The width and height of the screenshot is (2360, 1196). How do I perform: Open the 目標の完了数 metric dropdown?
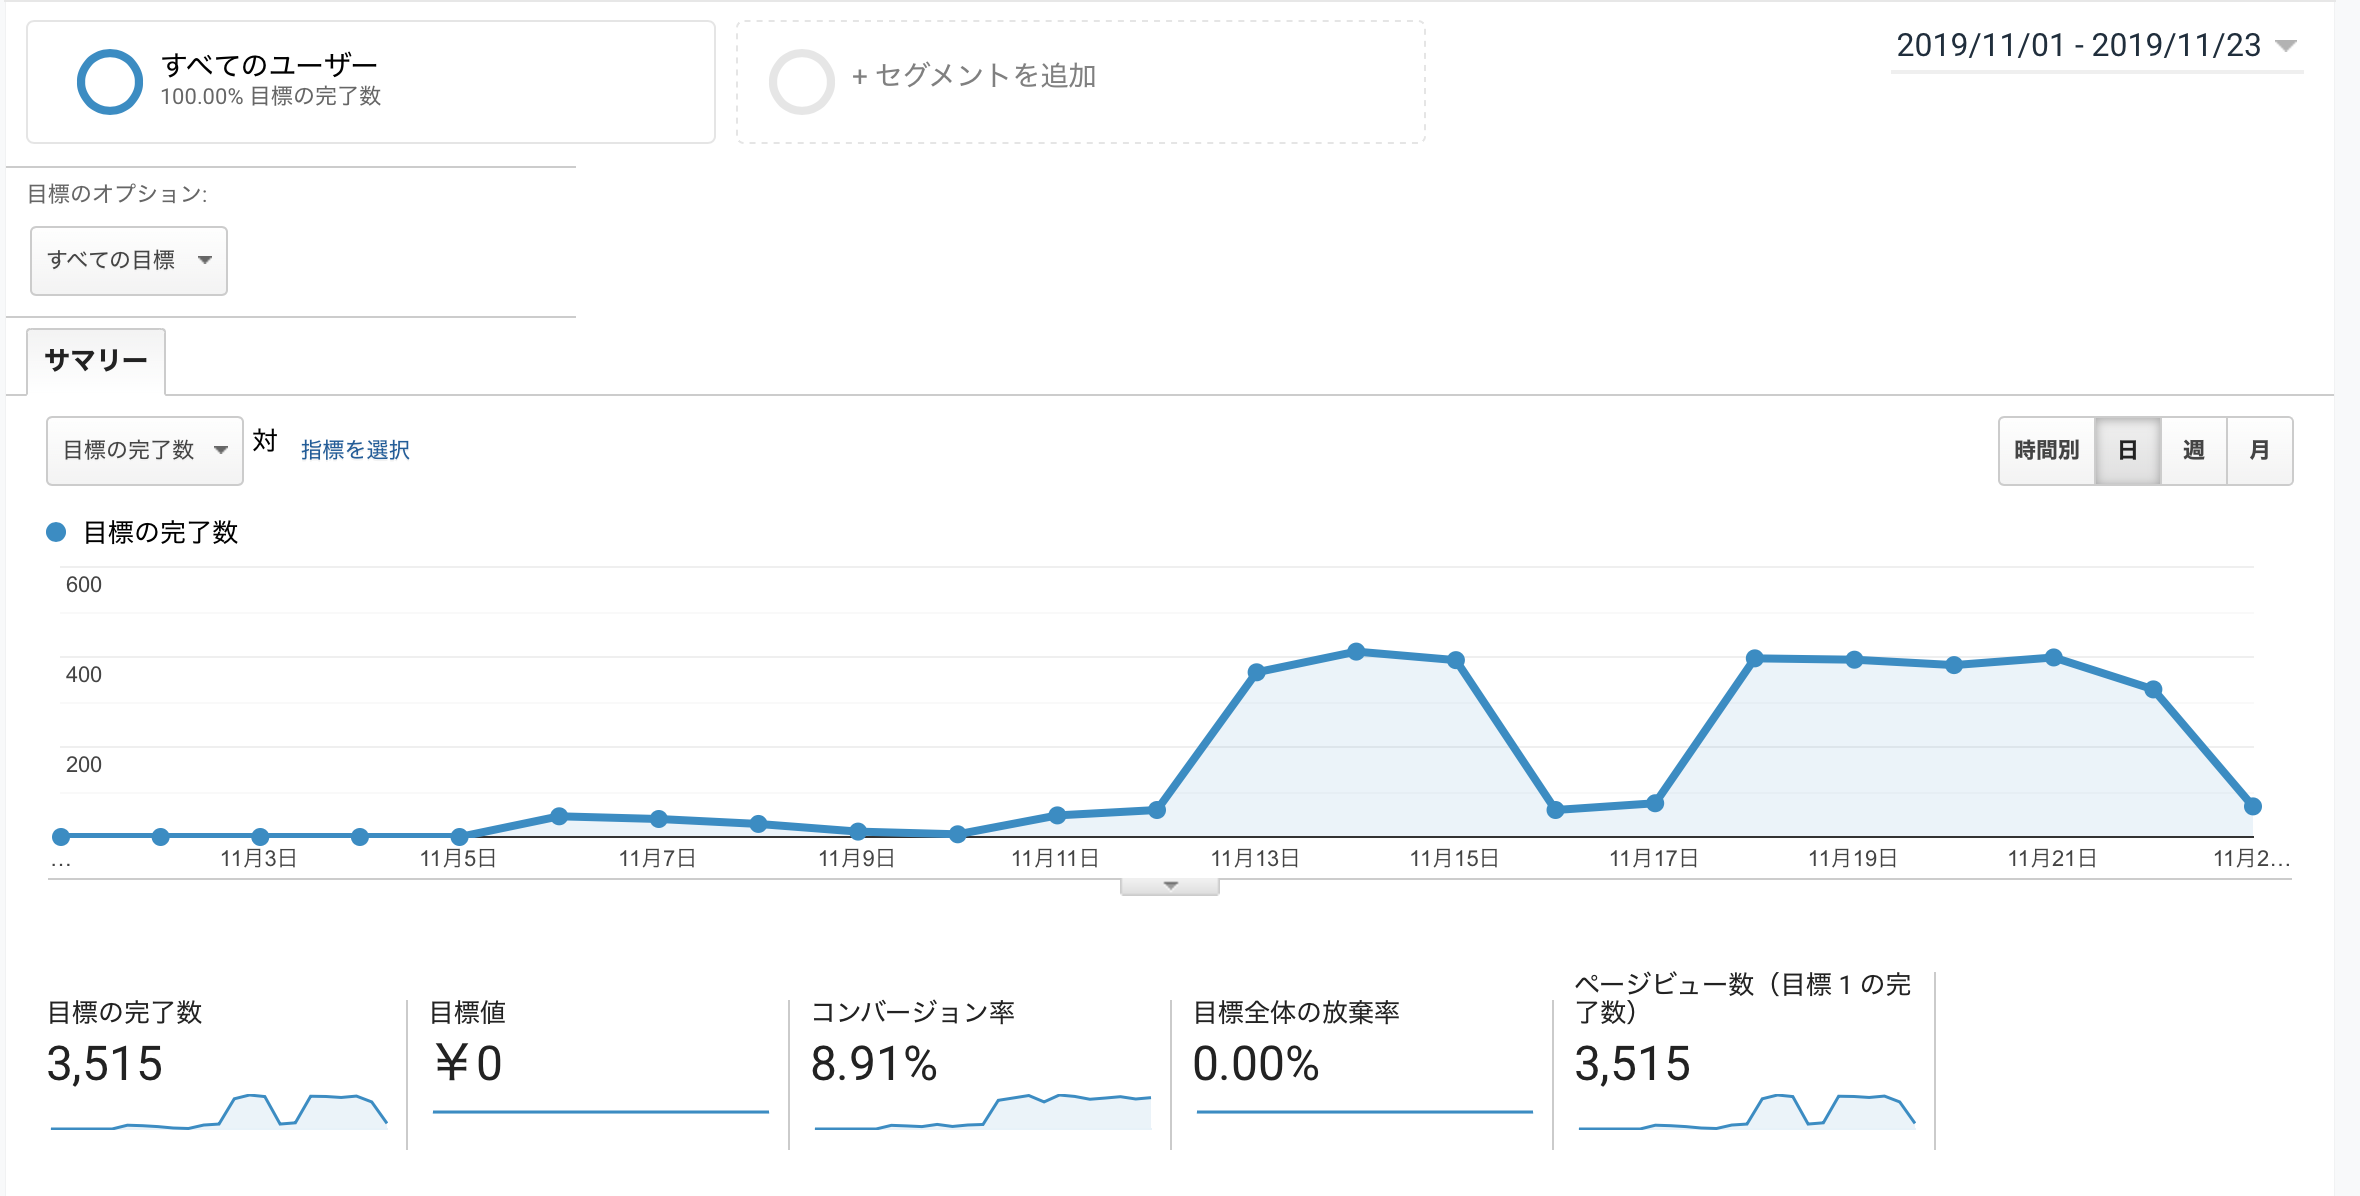coord(144,450)
